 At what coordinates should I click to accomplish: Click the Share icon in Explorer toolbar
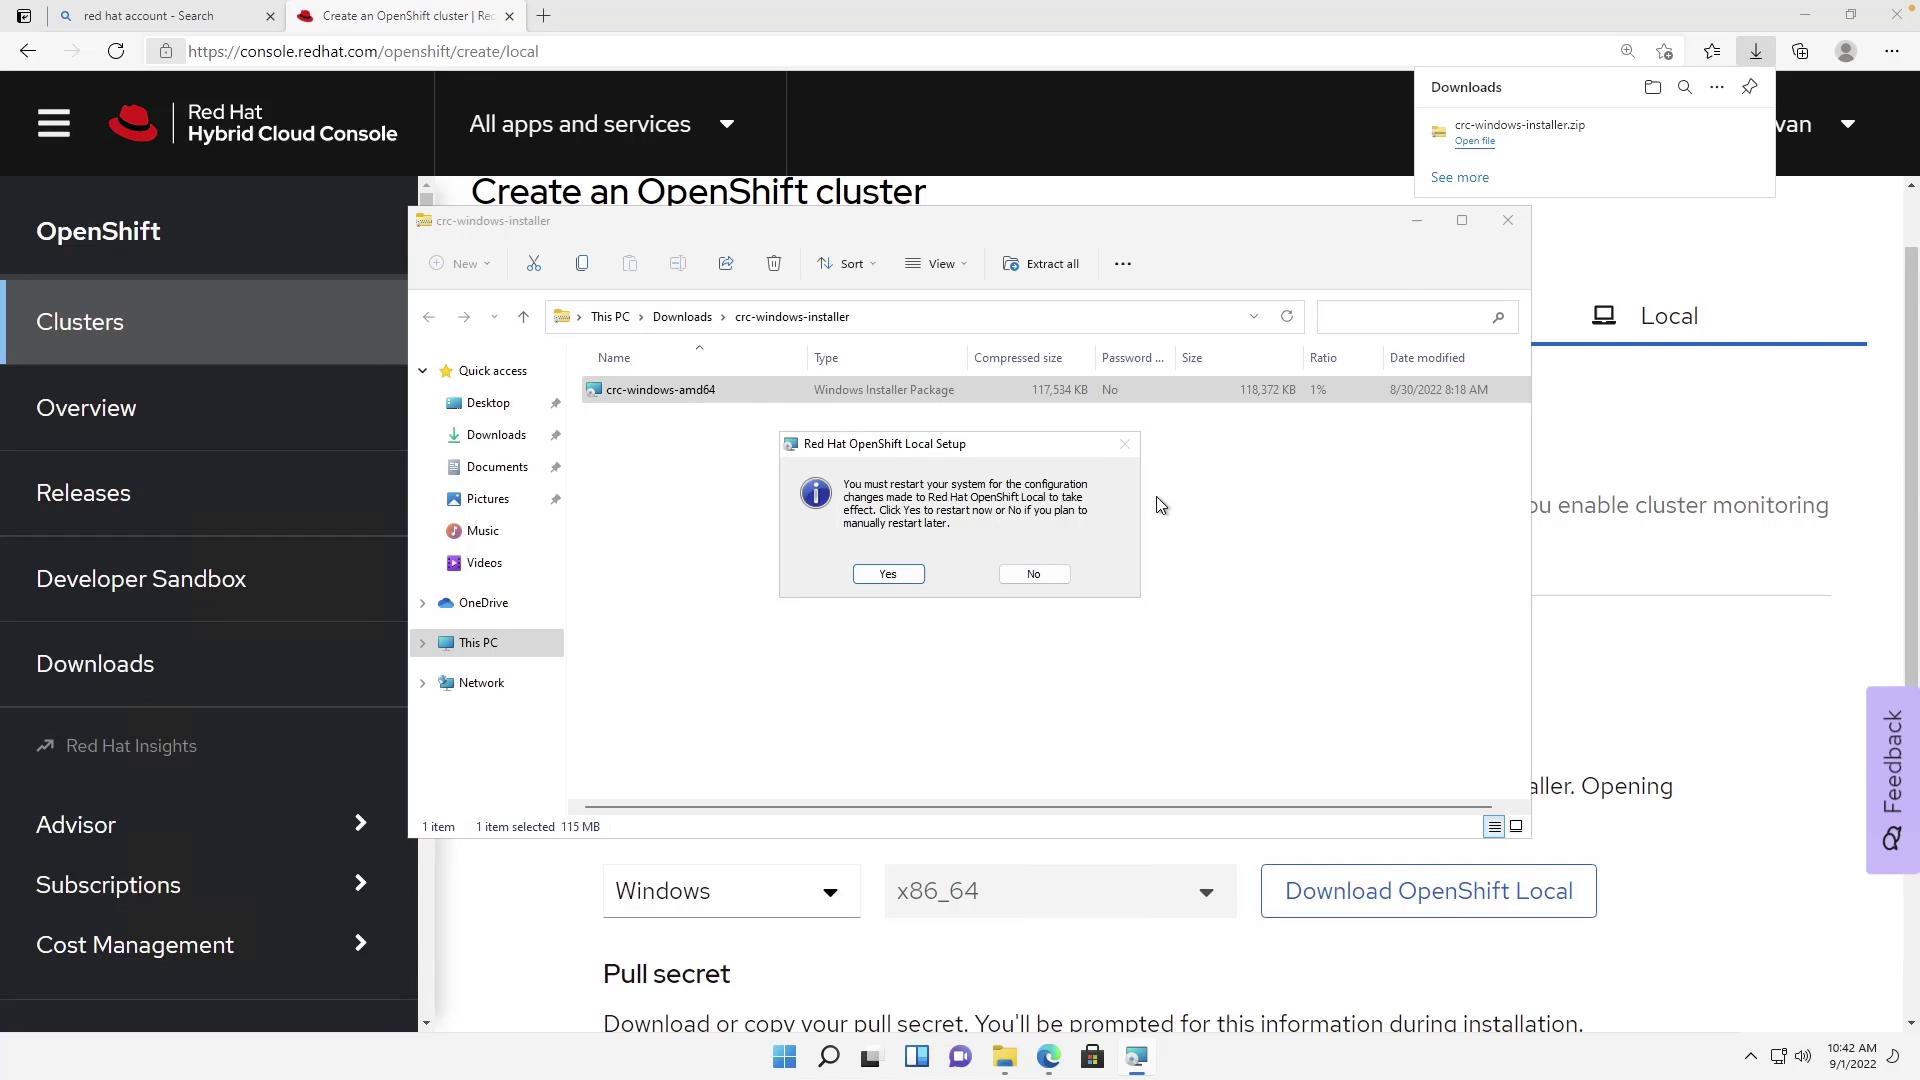[x=726, y=264]
